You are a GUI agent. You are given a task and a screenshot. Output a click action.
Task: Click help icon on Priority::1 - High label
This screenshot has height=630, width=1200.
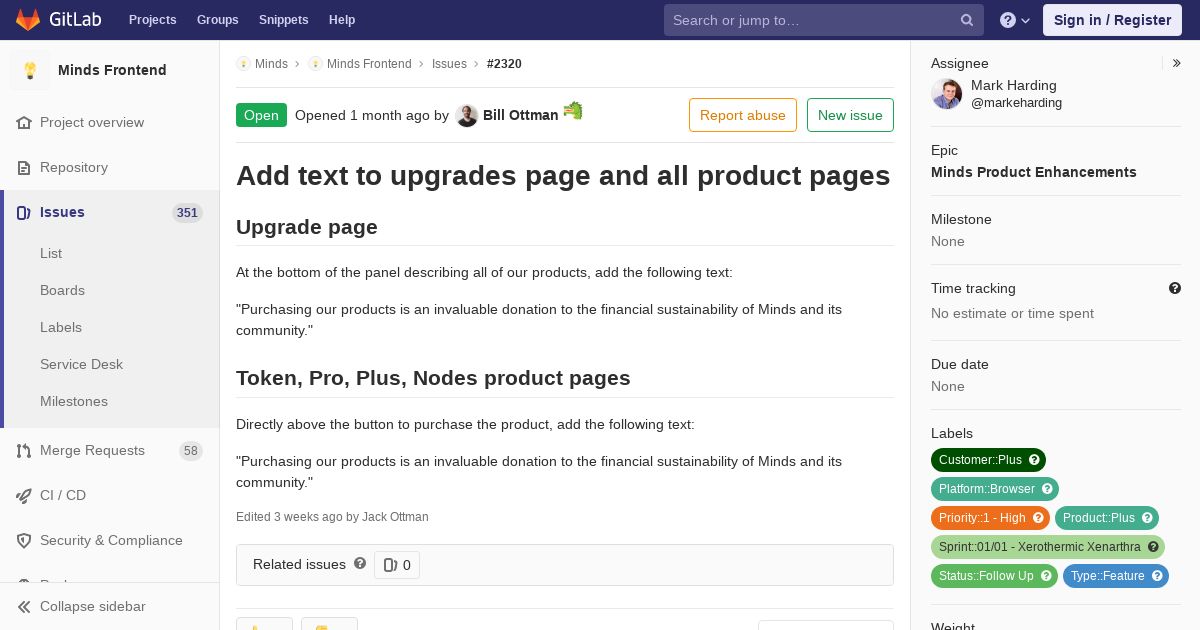coord(1039,518)
